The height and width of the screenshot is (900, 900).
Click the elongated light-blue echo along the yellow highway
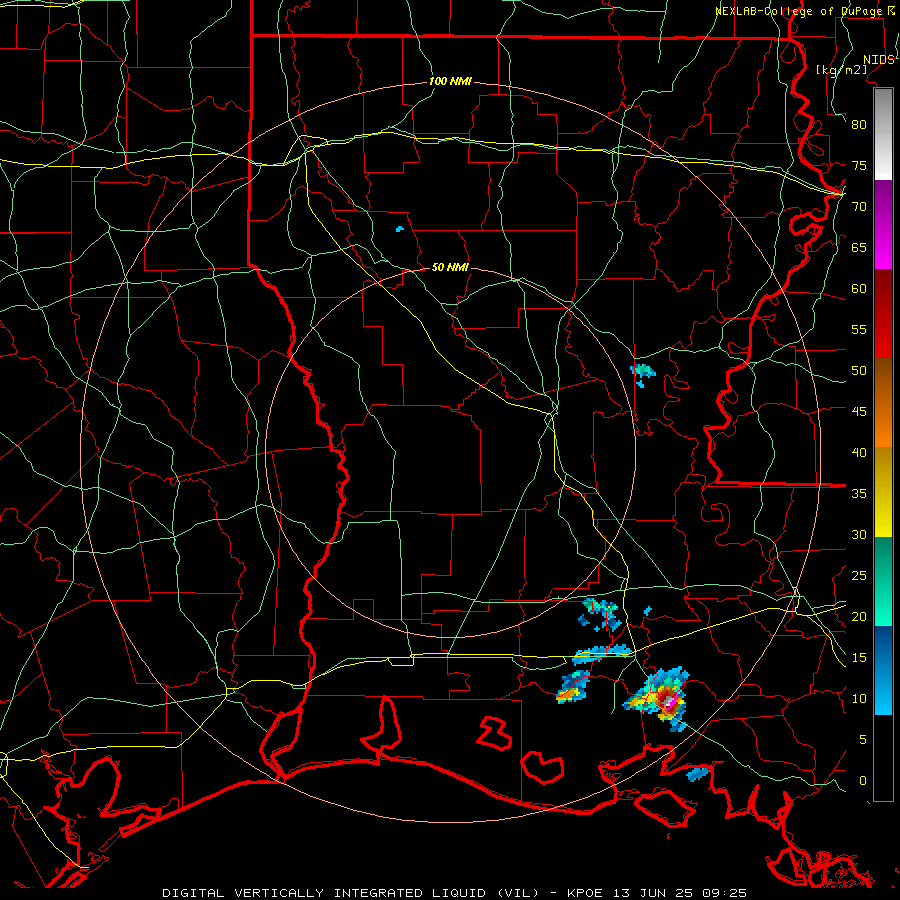(x=602, y=653)
